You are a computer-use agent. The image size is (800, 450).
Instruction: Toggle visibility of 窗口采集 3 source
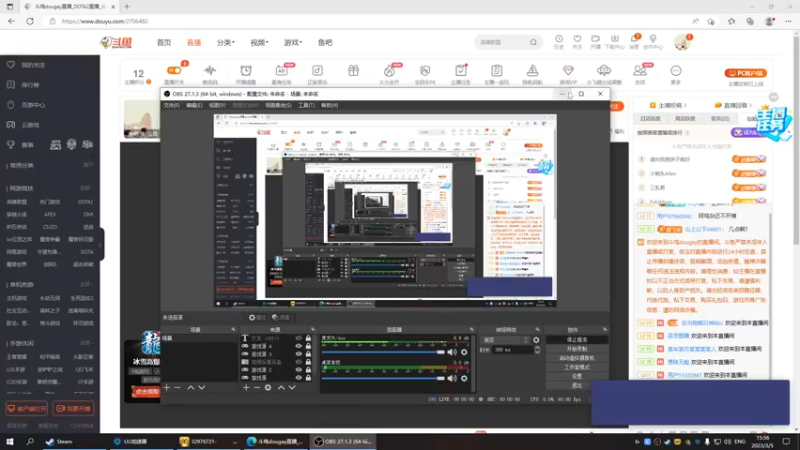click(x=298, y=354)
